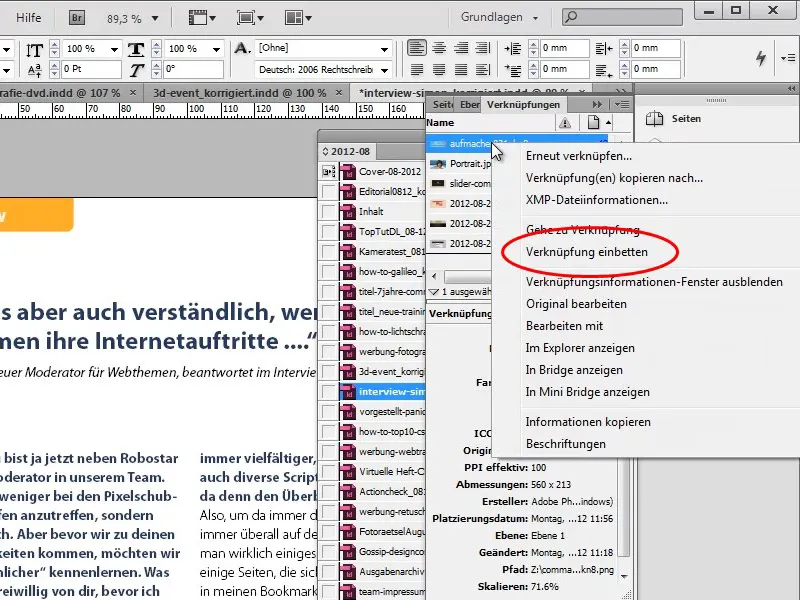Switch to the Ebenen panel tab
This screenshot has height=600, width=800.
click(x=469, y=105)
